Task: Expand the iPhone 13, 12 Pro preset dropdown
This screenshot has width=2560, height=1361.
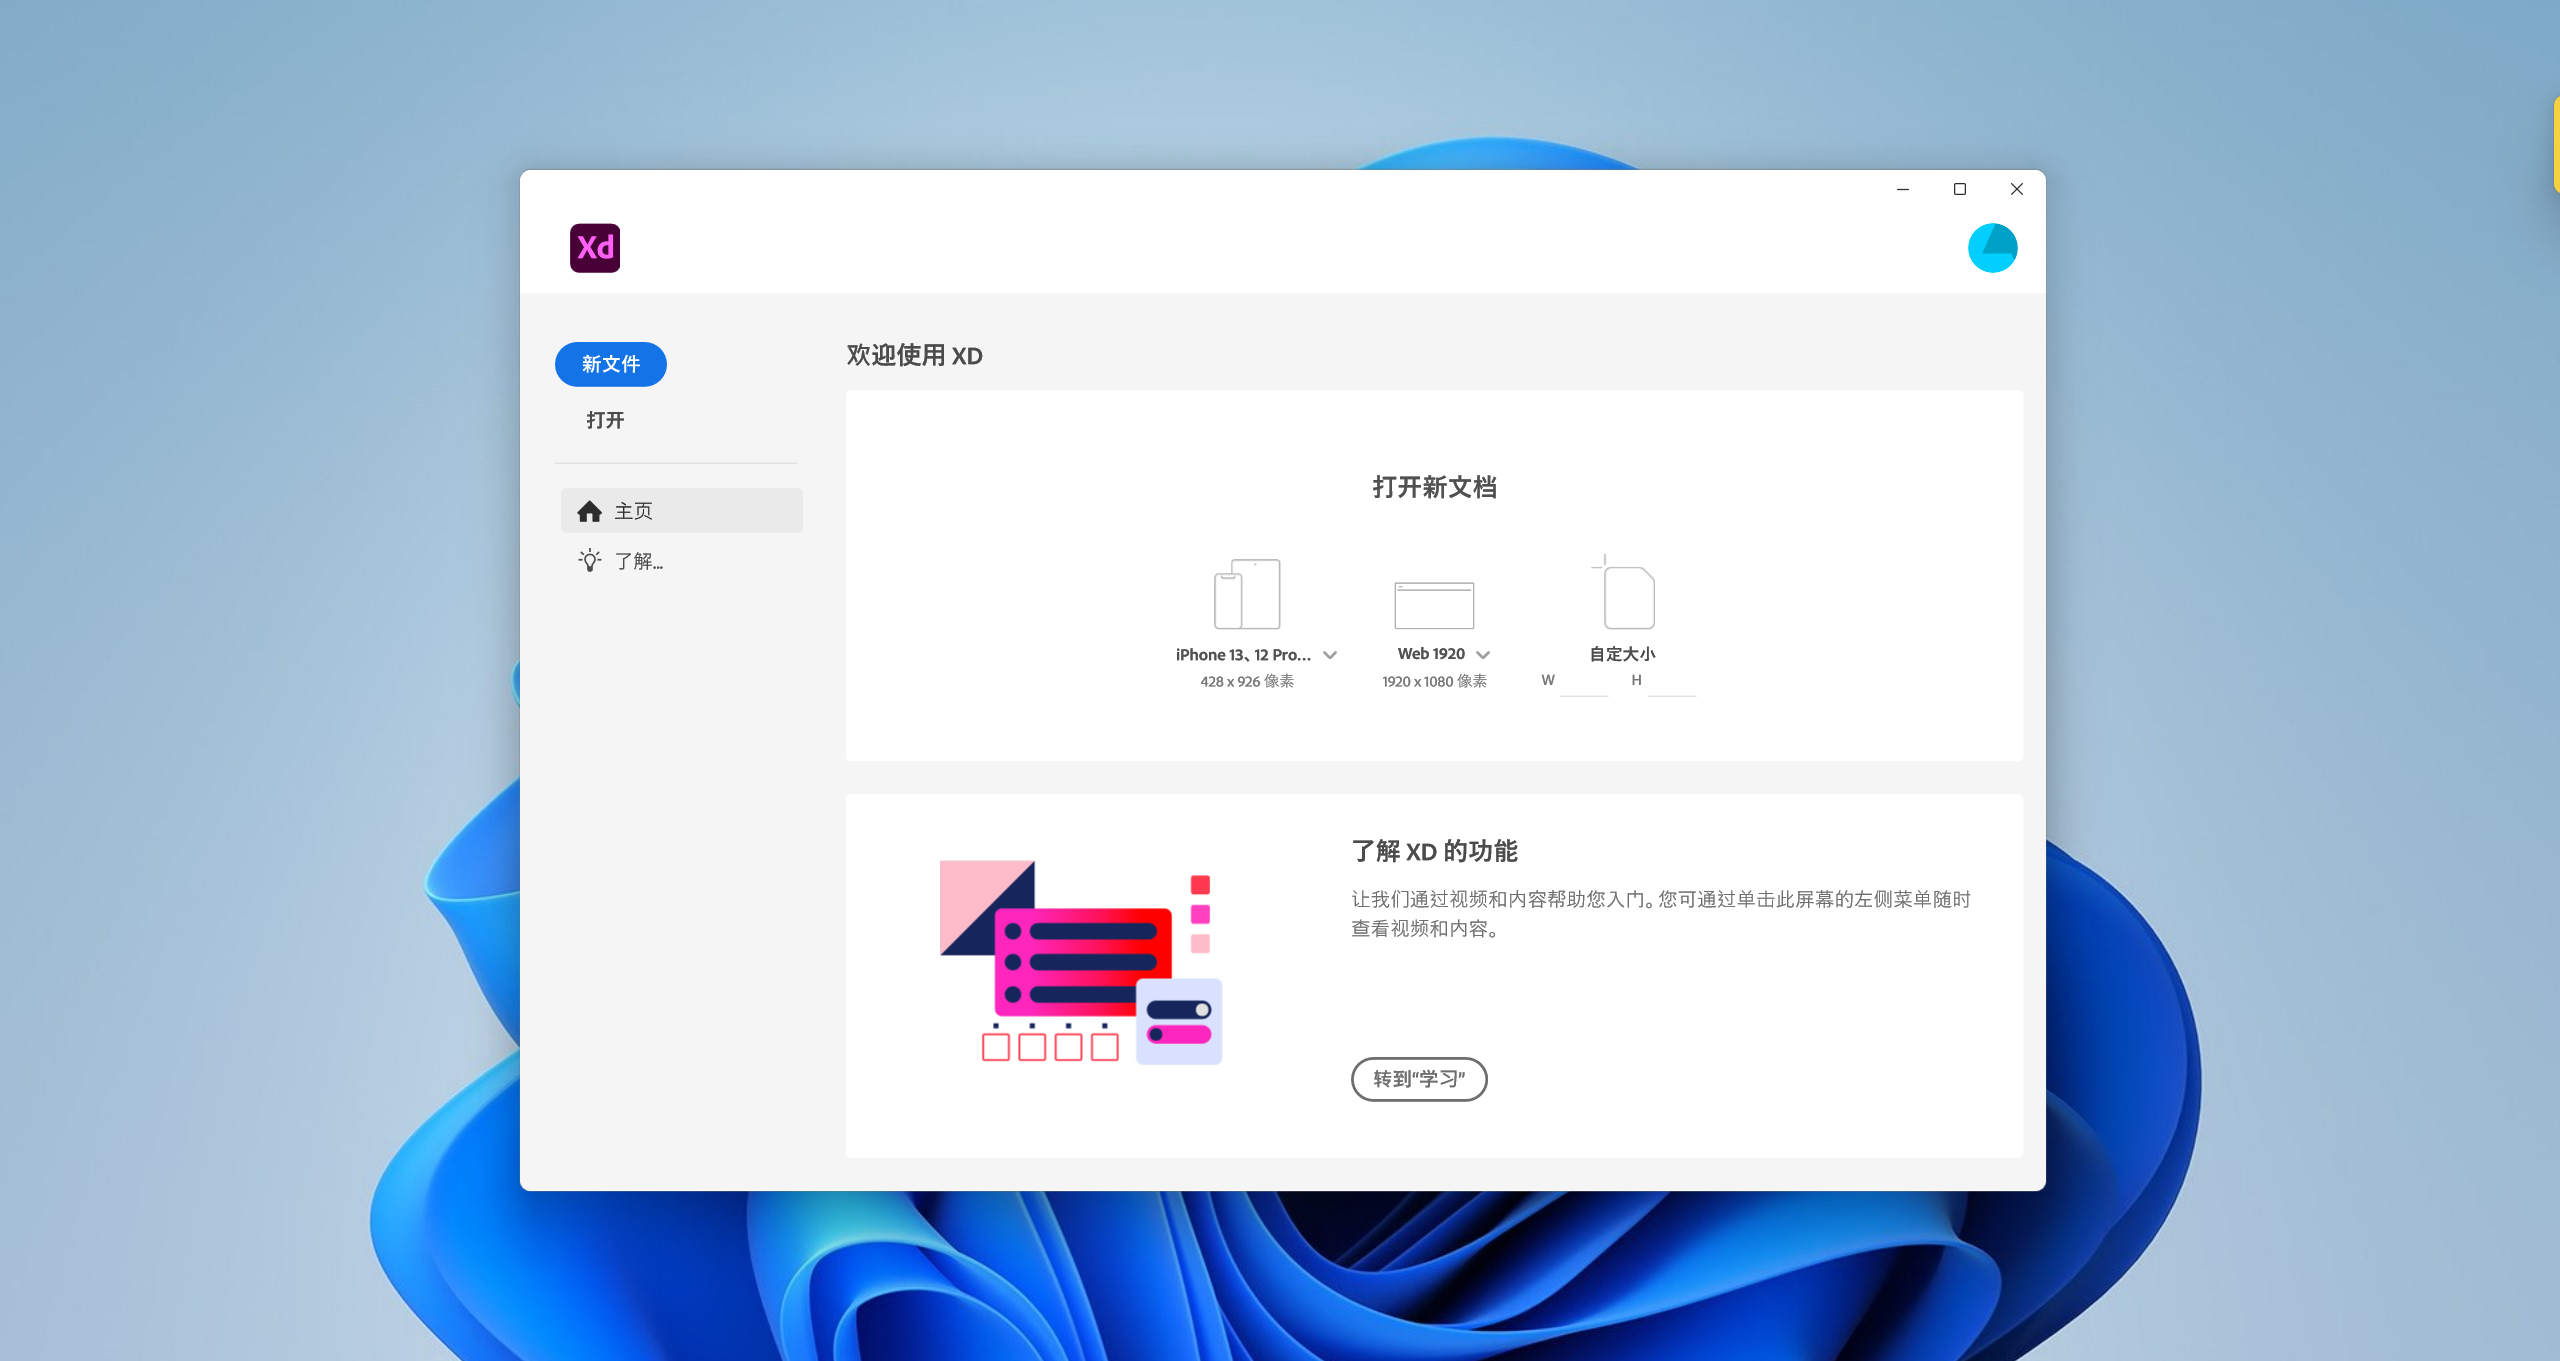Action: [x=1330, y=655]
